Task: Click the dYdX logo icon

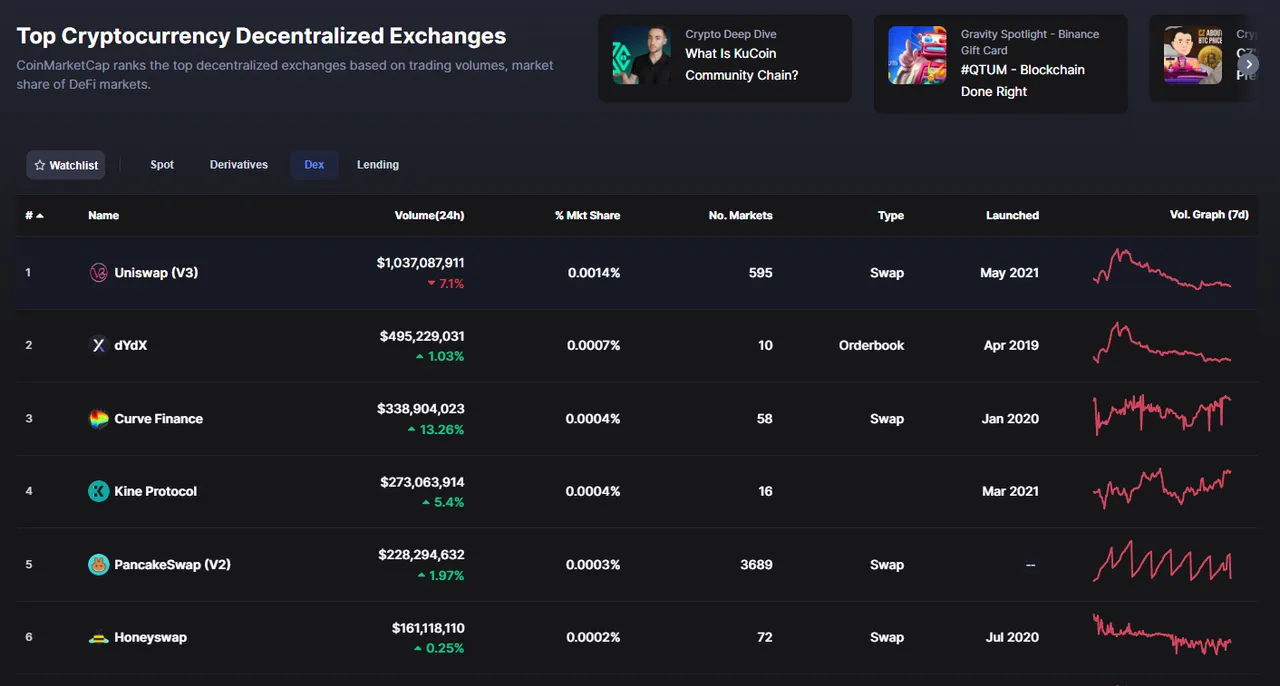Action: coord(98,345)
